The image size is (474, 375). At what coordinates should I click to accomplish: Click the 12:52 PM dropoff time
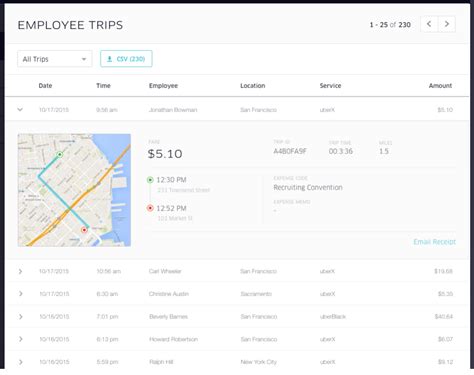pyautogui.click(x=171, y=208)
